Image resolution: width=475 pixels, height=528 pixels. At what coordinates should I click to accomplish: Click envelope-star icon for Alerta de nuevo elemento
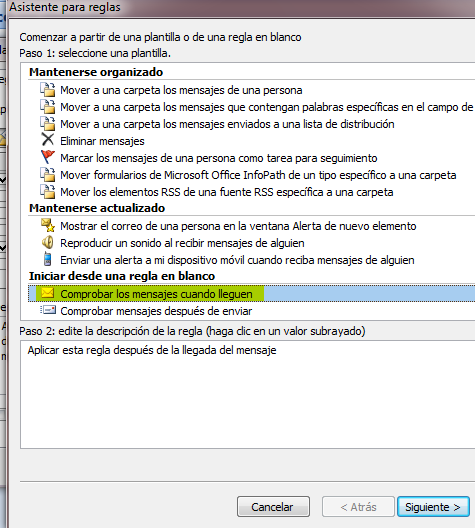coord(47,225)
